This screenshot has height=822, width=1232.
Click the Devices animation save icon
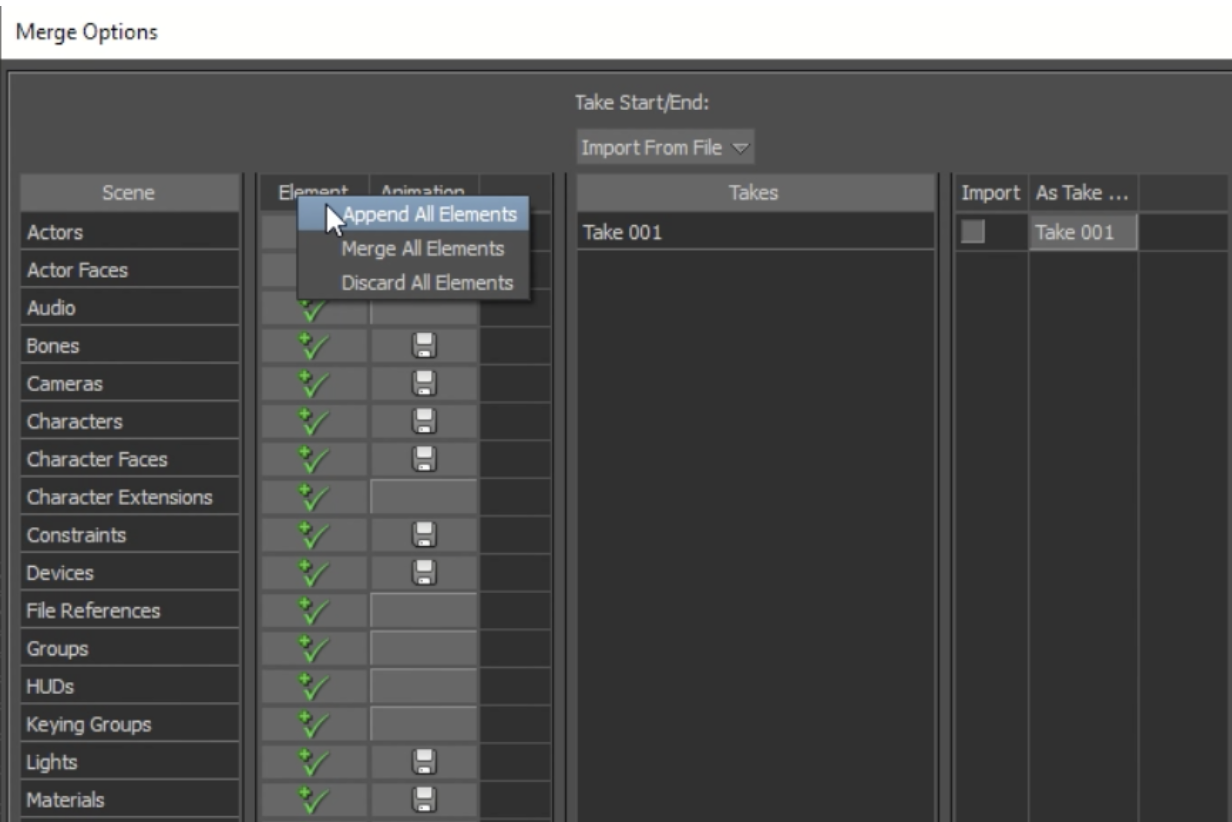pos(423,573)
